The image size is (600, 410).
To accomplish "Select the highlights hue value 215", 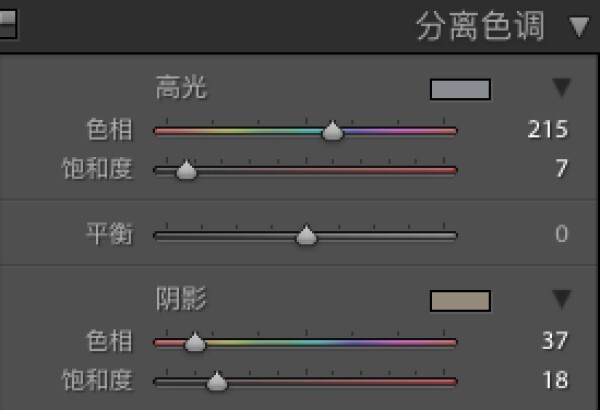I will [548, 129].
